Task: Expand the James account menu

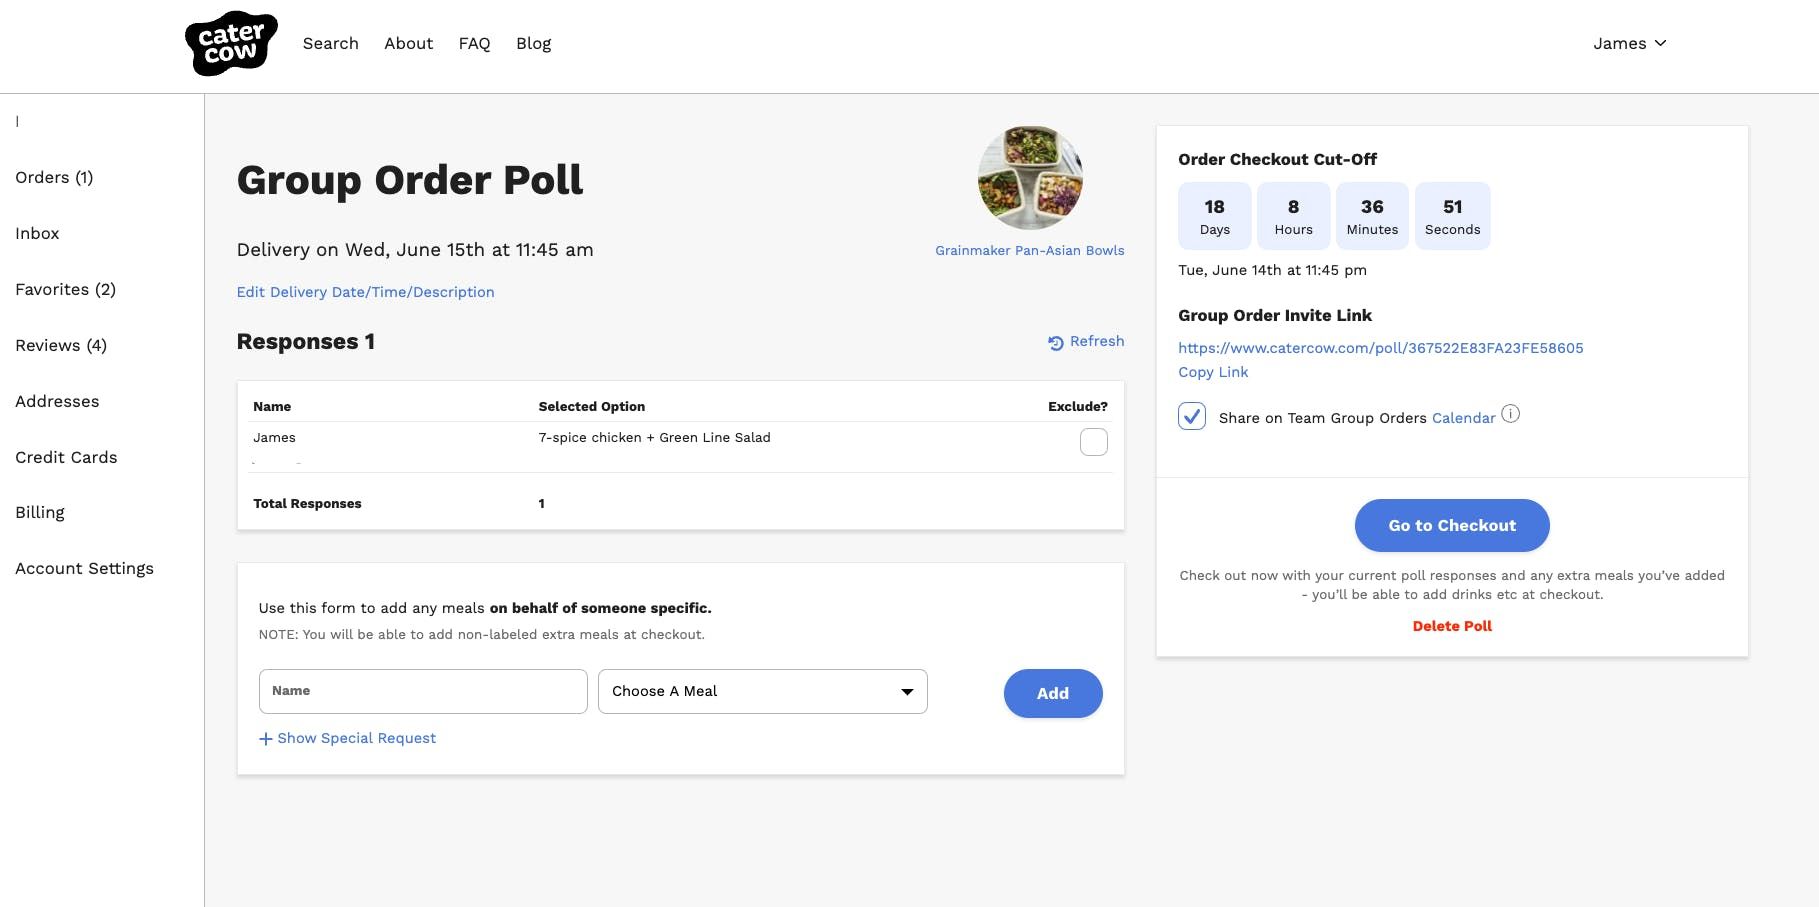Action: (1629, 44)
